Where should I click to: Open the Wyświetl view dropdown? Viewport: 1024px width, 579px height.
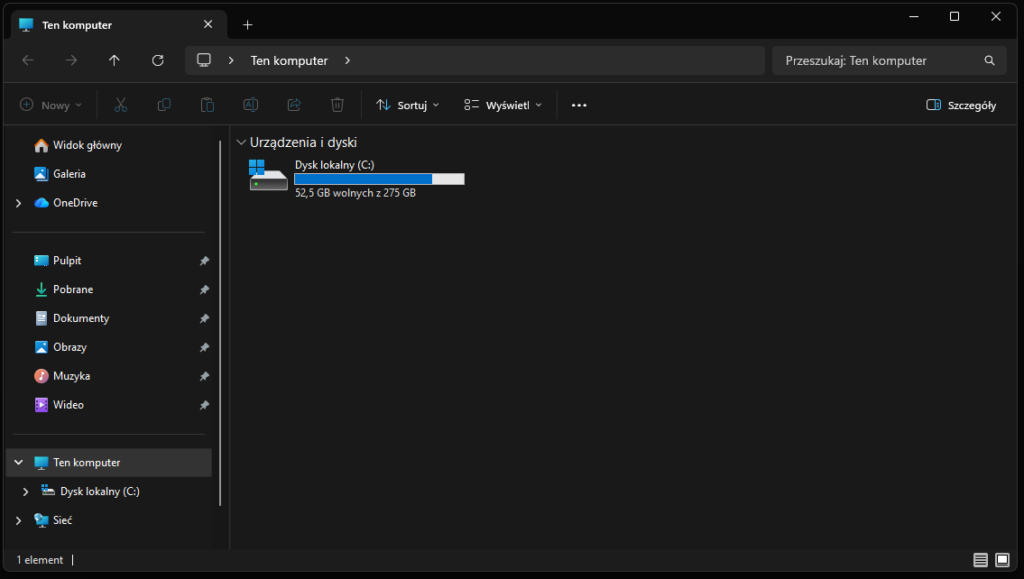click(502, 105)
